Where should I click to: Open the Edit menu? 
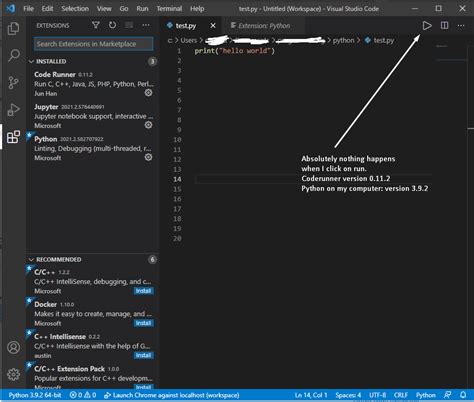click(47, 9)
